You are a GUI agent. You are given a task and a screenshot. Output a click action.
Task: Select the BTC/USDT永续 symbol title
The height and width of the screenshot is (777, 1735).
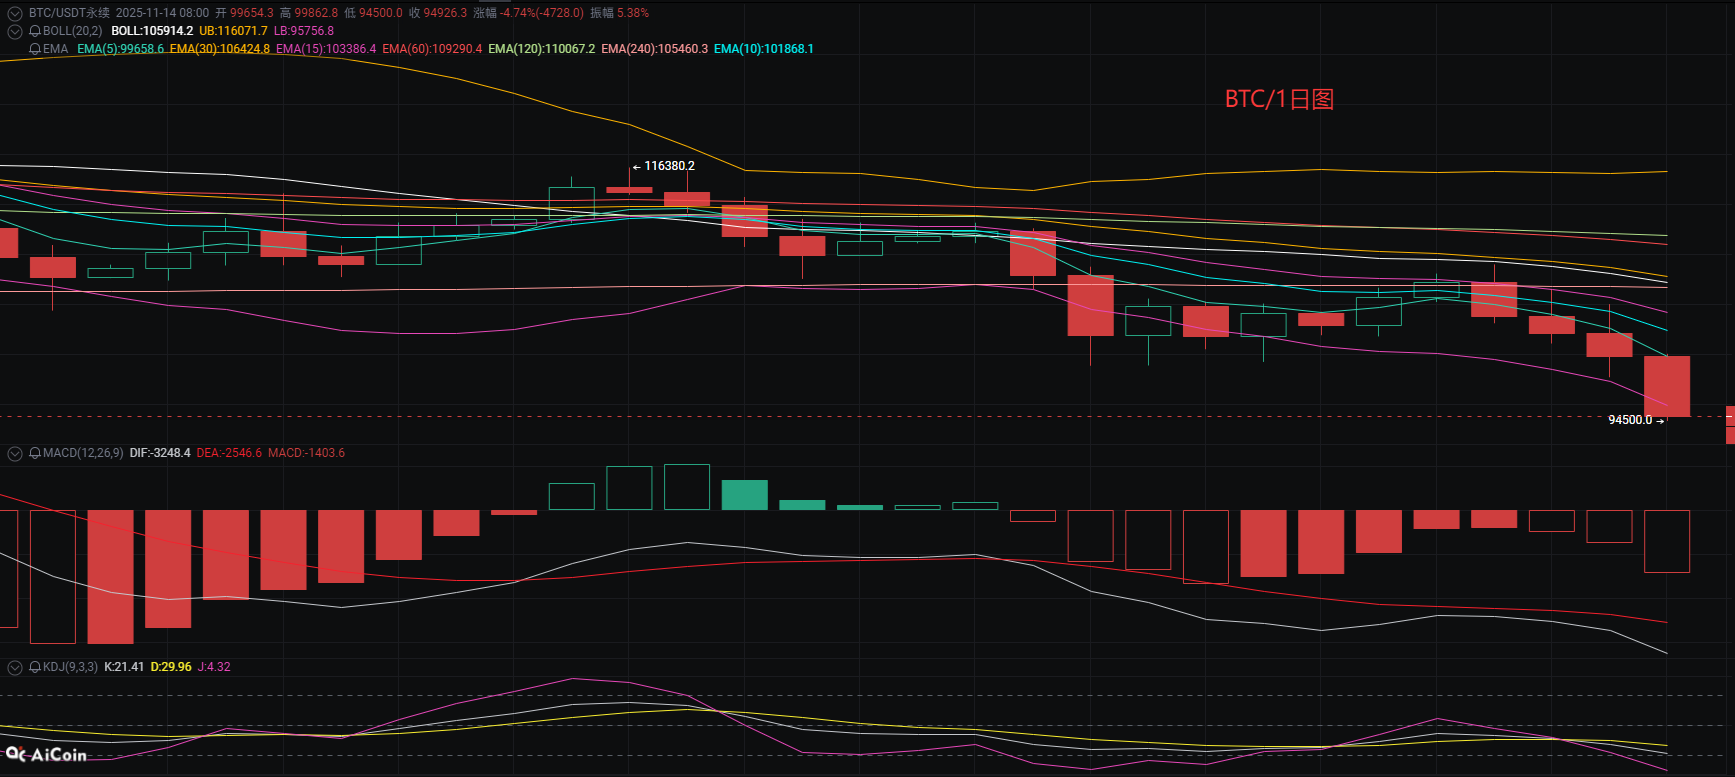(69, 13)
